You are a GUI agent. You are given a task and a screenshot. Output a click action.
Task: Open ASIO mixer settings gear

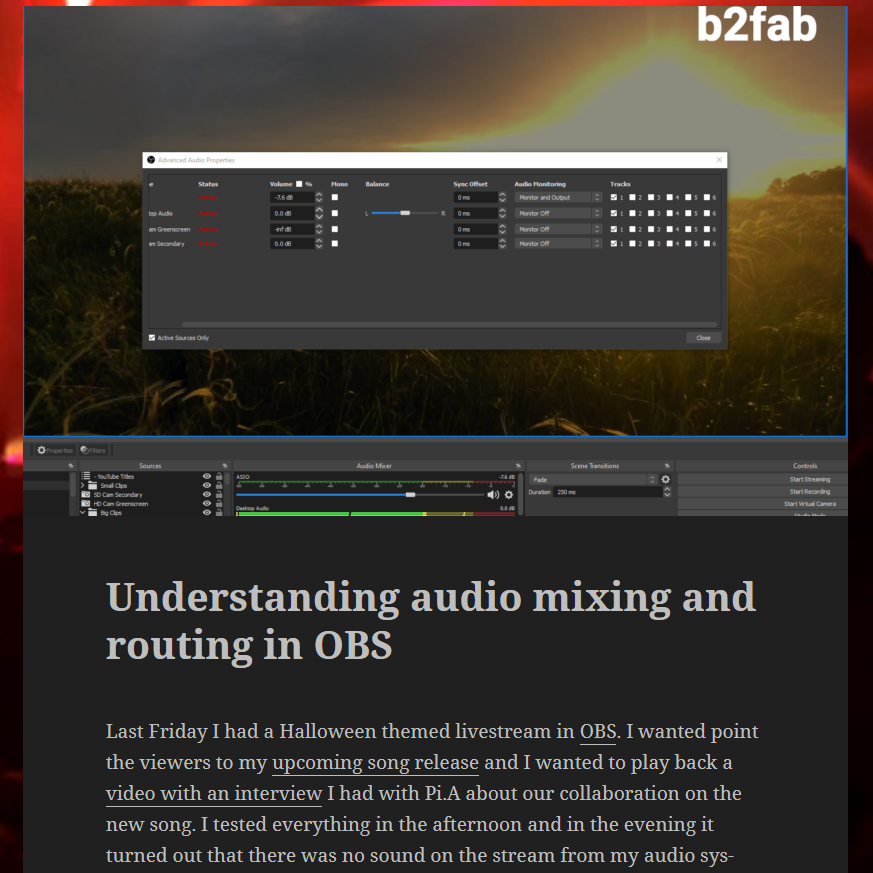[509, 494]
